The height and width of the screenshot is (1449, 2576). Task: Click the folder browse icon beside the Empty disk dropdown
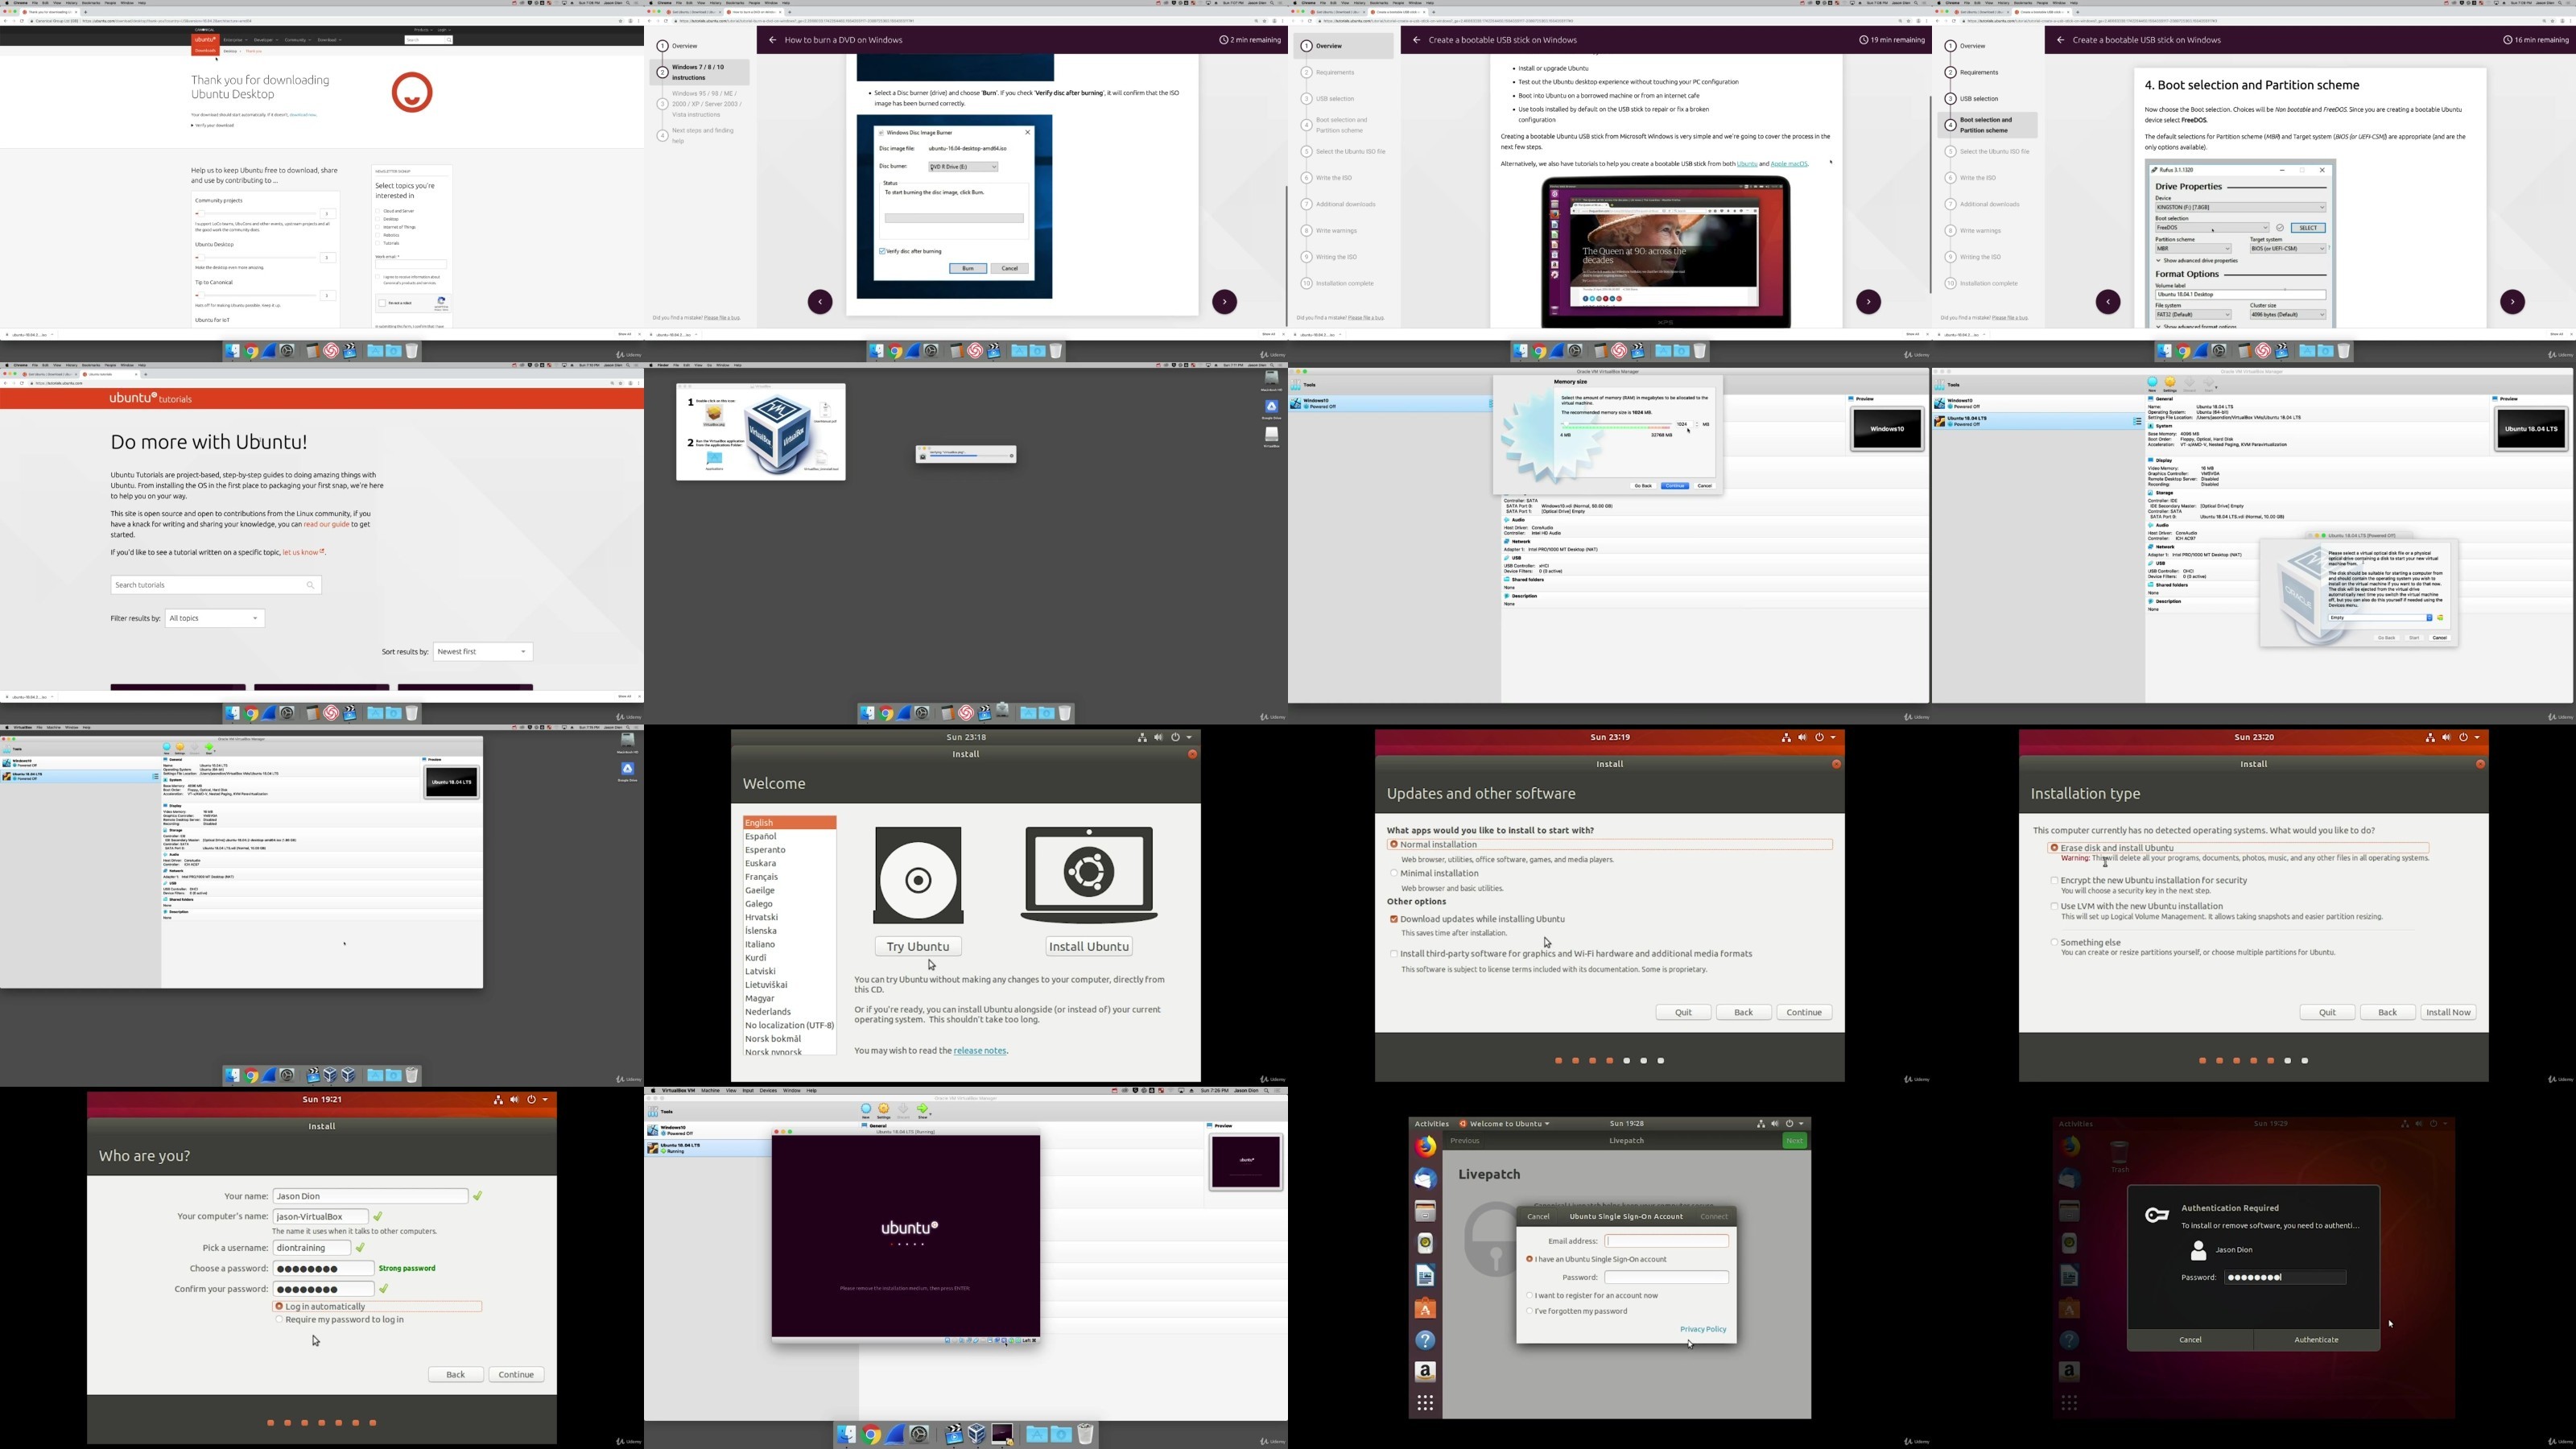pos(2440,618)
